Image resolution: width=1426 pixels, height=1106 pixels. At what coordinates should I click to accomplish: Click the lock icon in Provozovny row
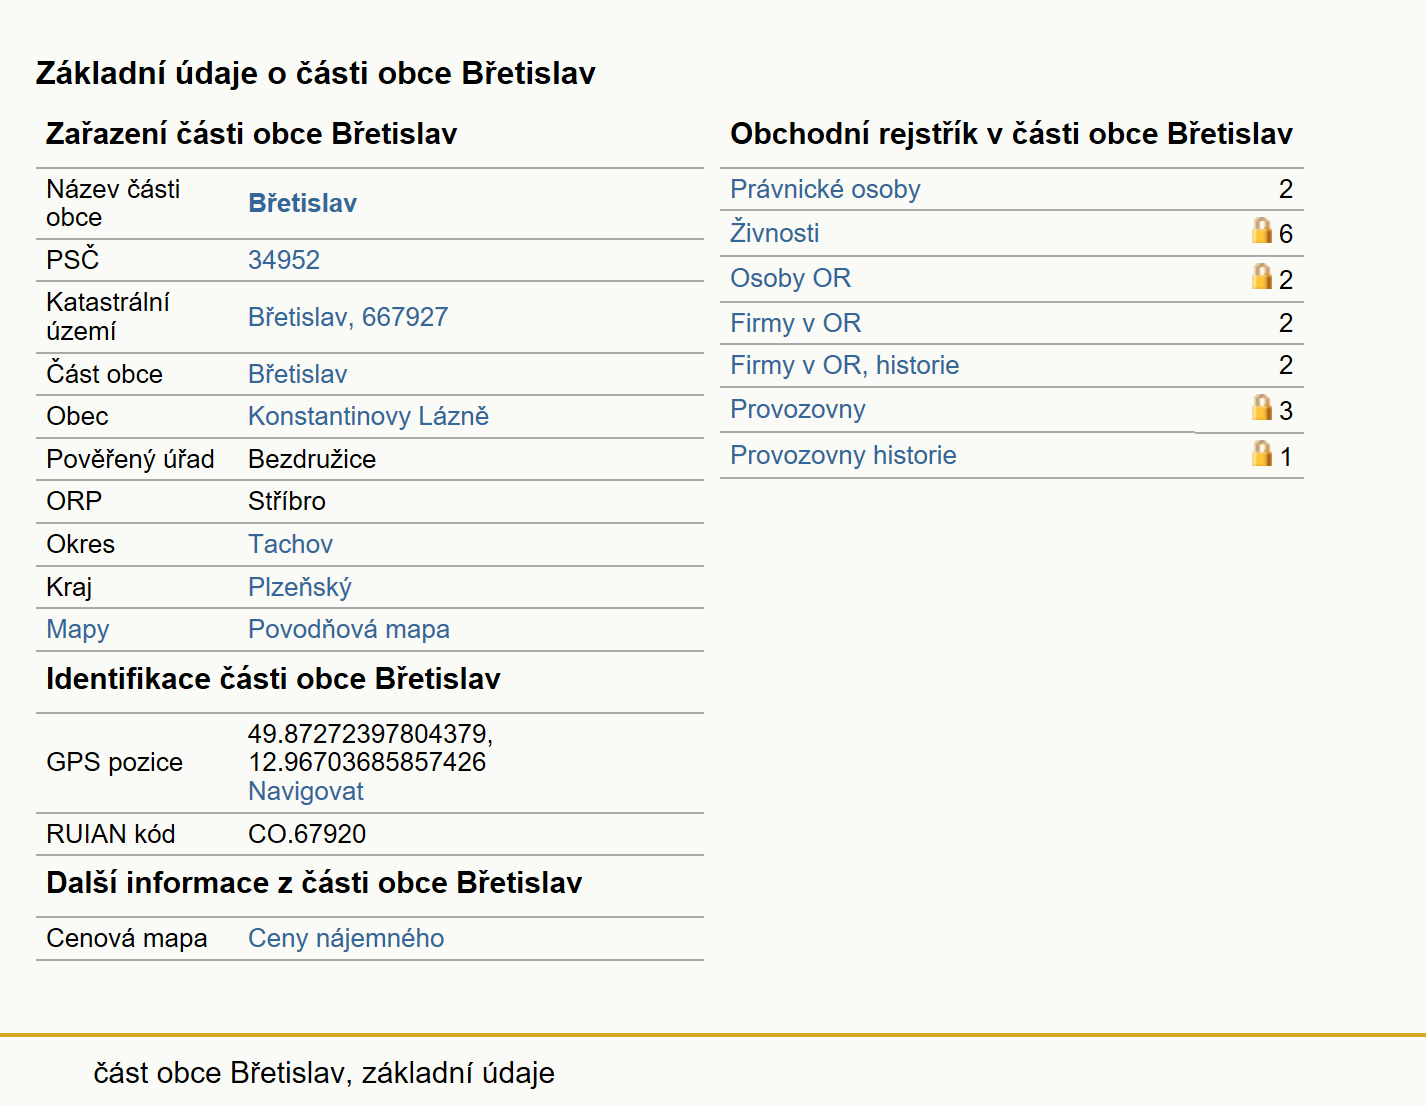[x=1262, y=408]
